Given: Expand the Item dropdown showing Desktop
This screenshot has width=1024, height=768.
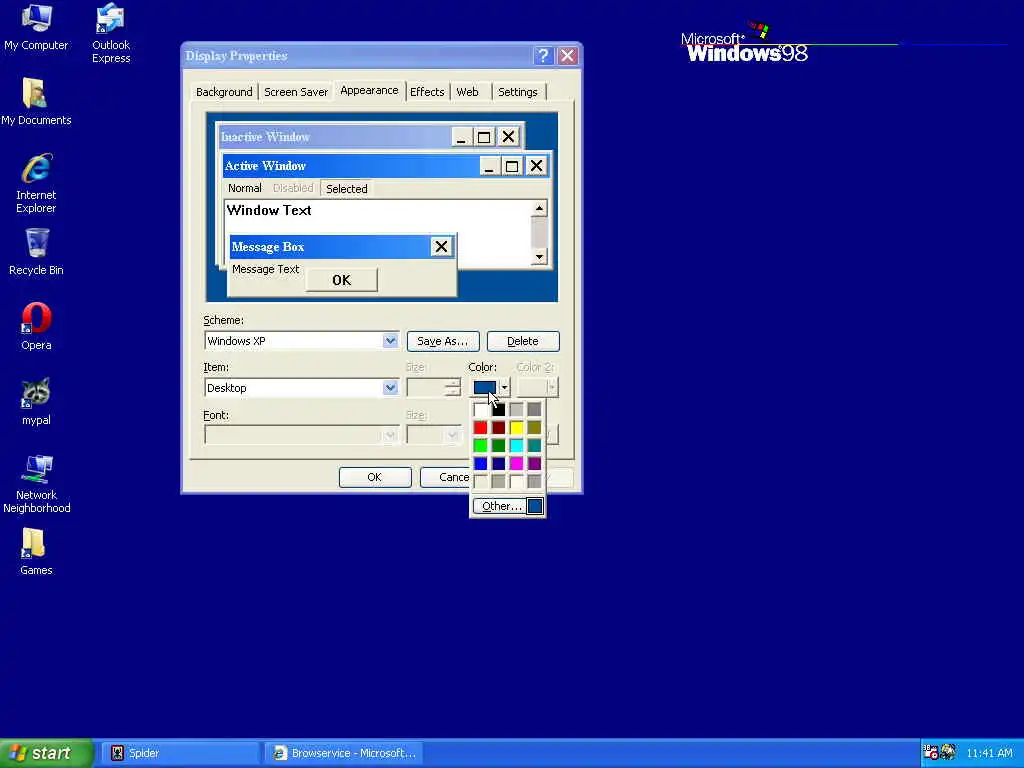Looking at the screenshot, I should click(x=390, y=388).
